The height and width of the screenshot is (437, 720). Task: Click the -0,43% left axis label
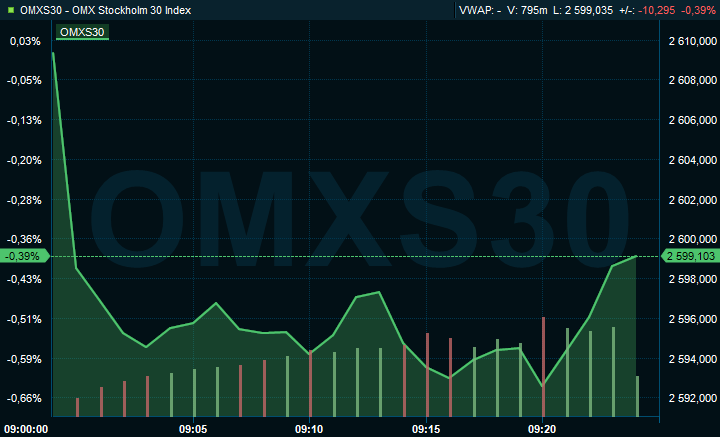pyautogui.click(x=24, y=279)
